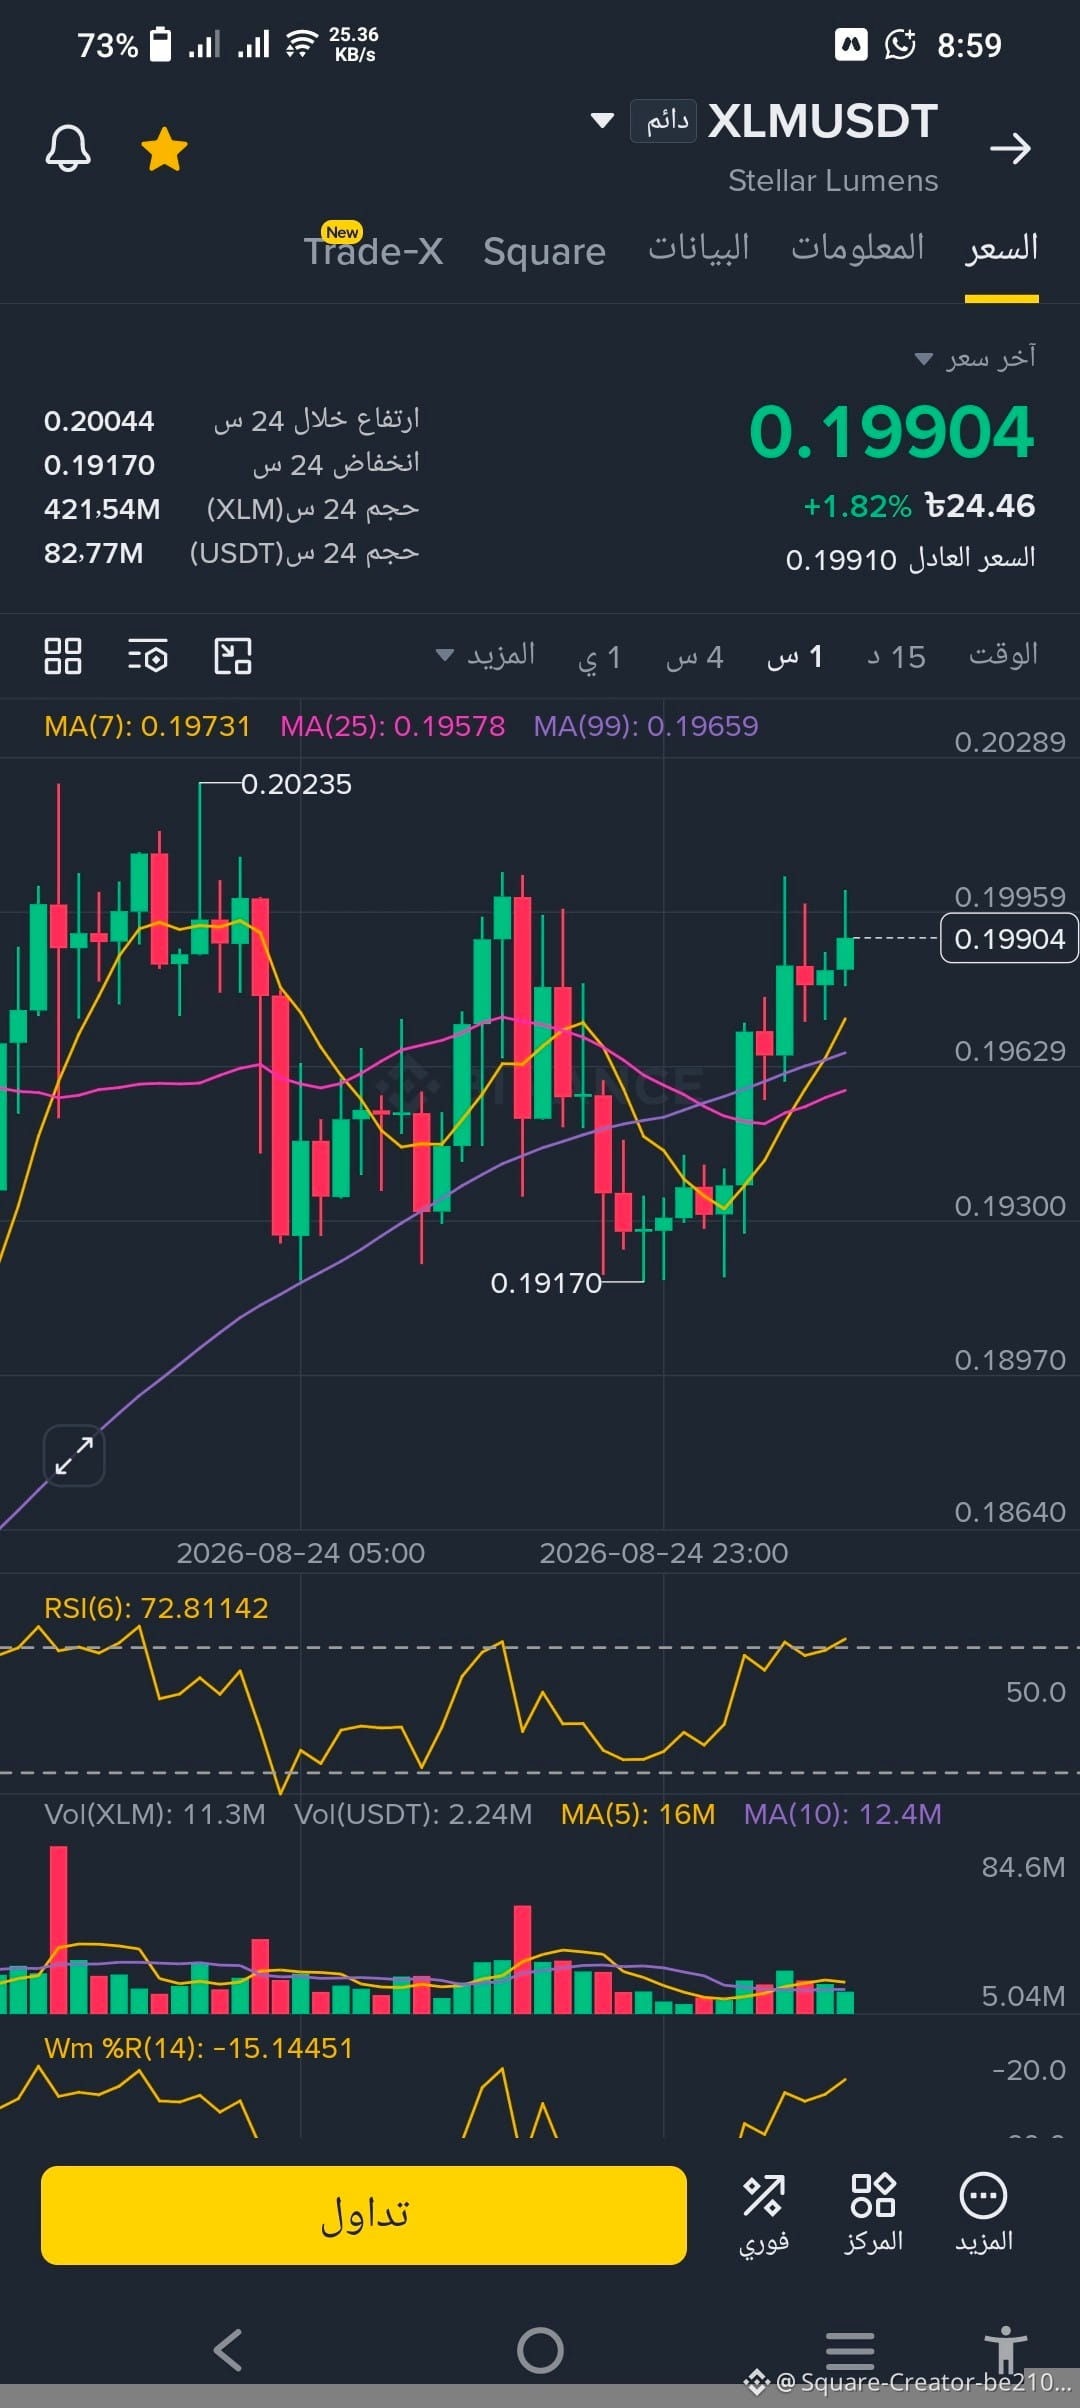The height and width of the screenshot is (2408, 1080).
Task: Tap the السعر العادل 0.19910 mark price
Action: point(910,559)
